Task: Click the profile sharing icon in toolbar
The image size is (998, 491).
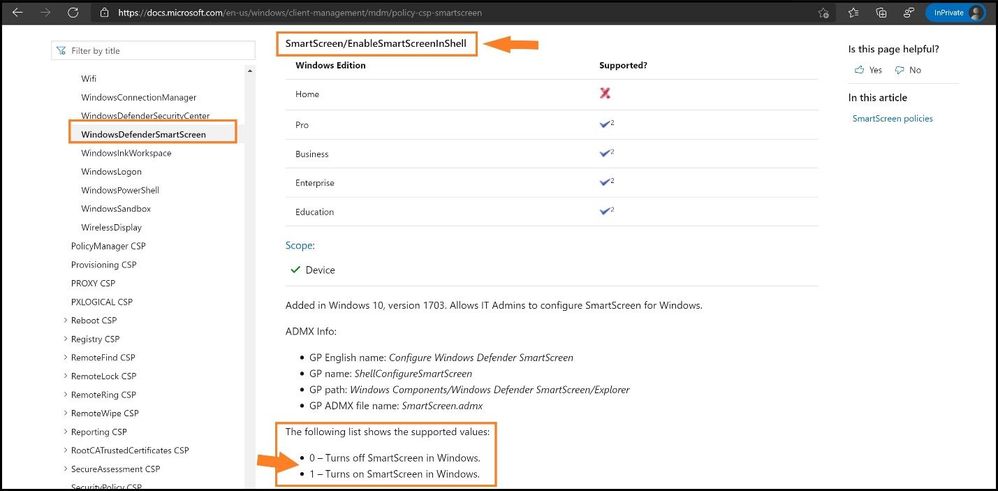Action: (909, 13)
